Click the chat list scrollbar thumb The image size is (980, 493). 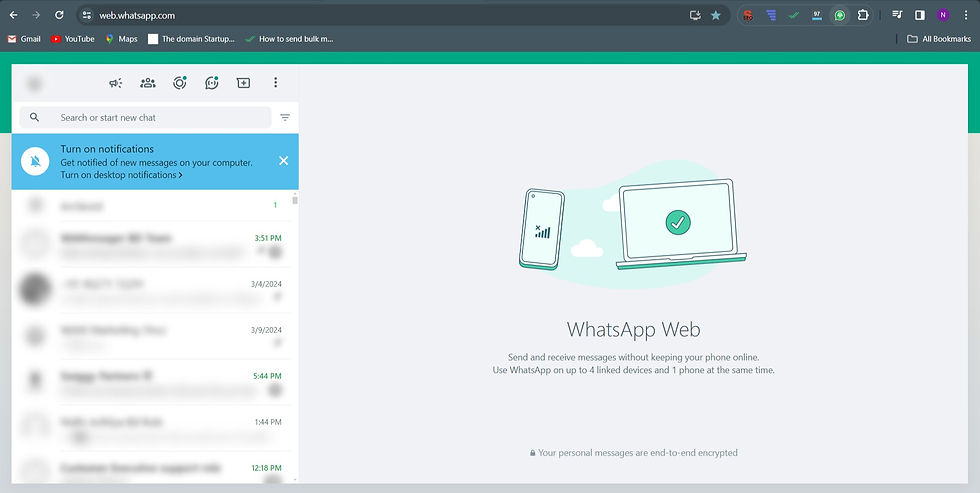(295, 200)
